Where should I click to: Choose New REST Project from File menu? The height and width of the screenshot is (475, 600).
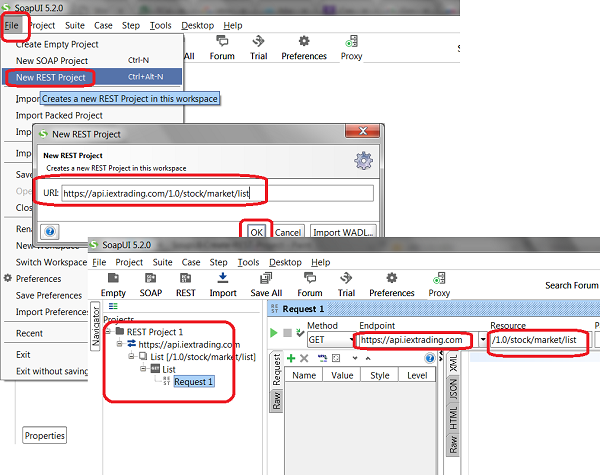49,77
